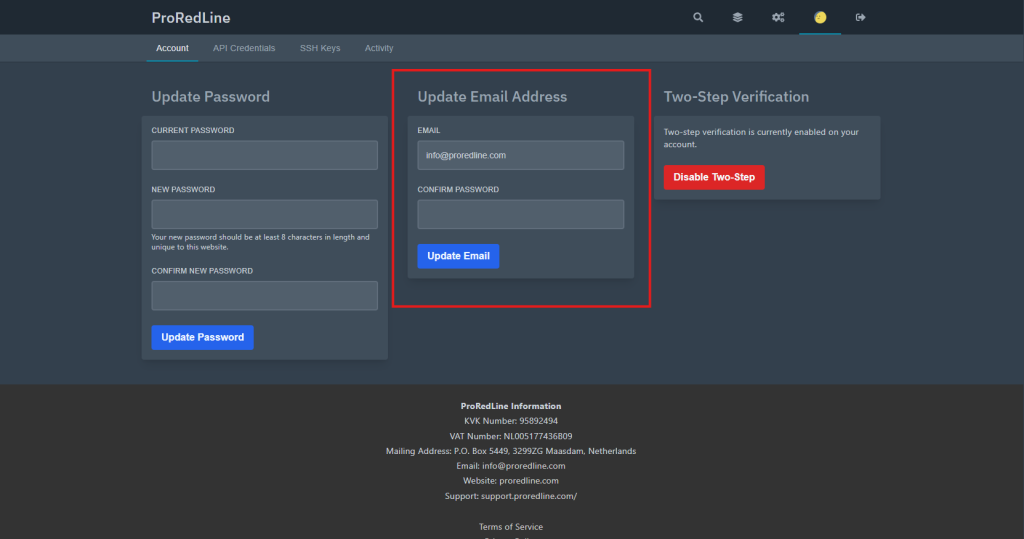Image resolution: width=1024 pixels, height=539 pixels.
Task: Click the KVK Number 95892494 text
Action: point(511,421)
